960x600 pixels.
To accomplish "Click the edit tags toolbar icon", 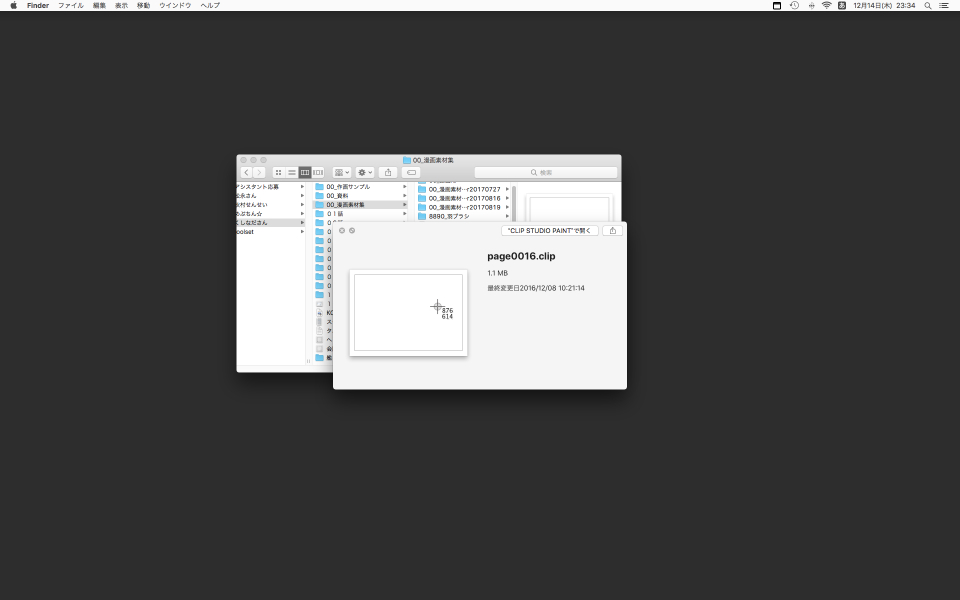I will (411, 173).
